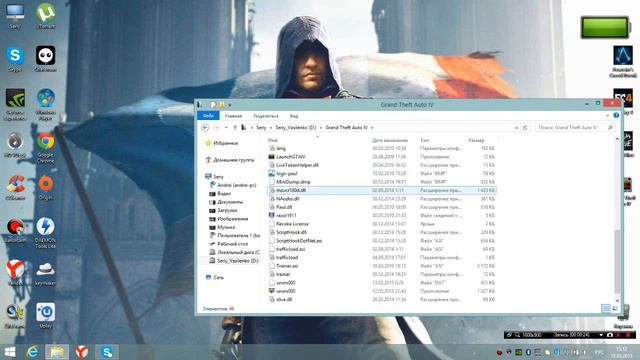The width and height of the screenshot is (640, 360).
Task: Click the Yandex browser taskbar icon
Action: [82, 352]
